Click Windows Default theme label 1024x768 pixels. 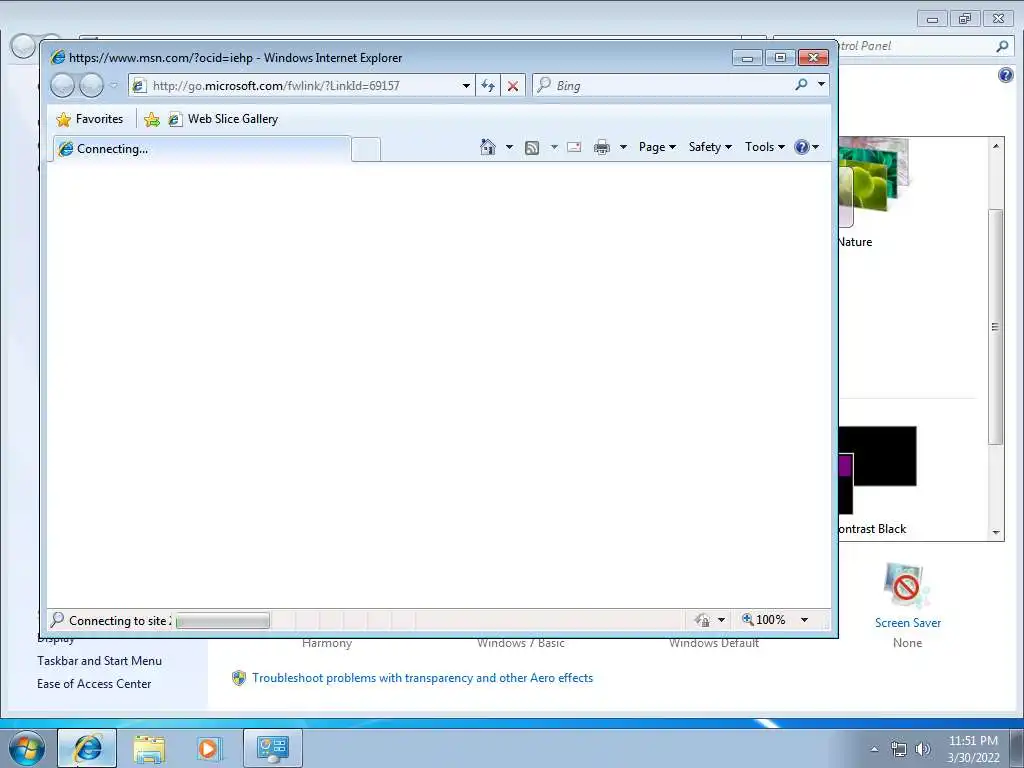pos(714,643)
